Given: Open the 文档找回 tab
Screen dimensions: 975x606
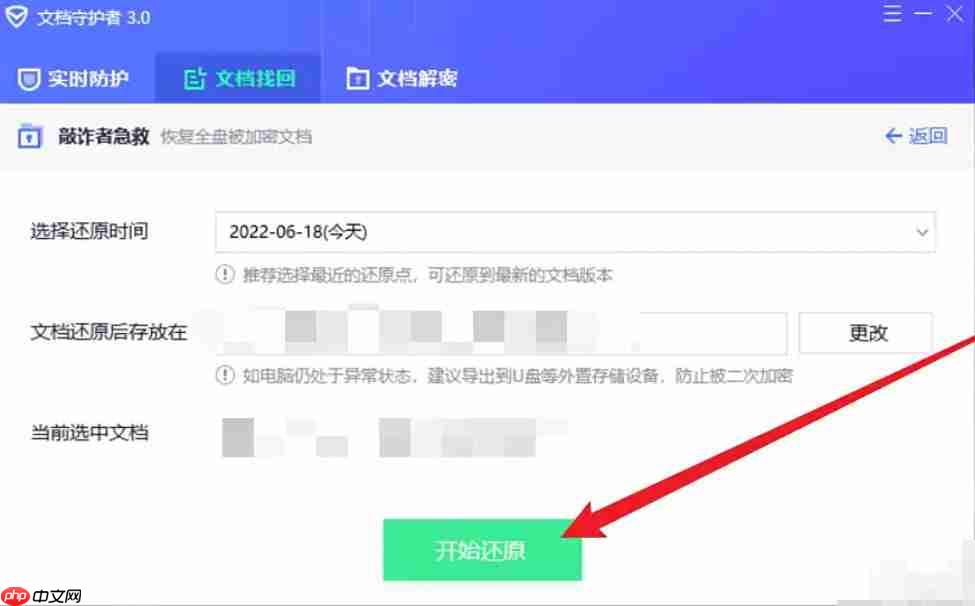Looking at the screenshot, I should tap(239, 79).
